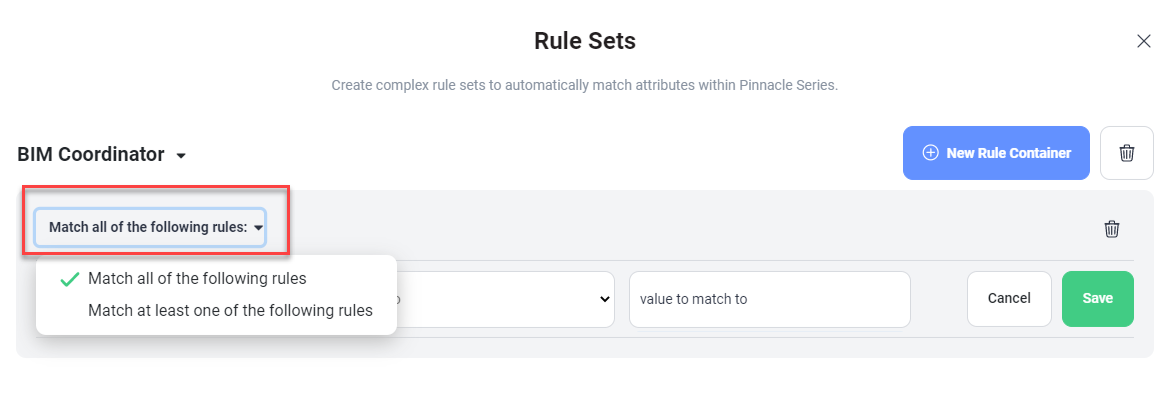Open the BIM Coordinator rule set dropdown arrow
The width and height of the screenshot is (1170, 398).
pyautogui.click(x=181, y=156)
